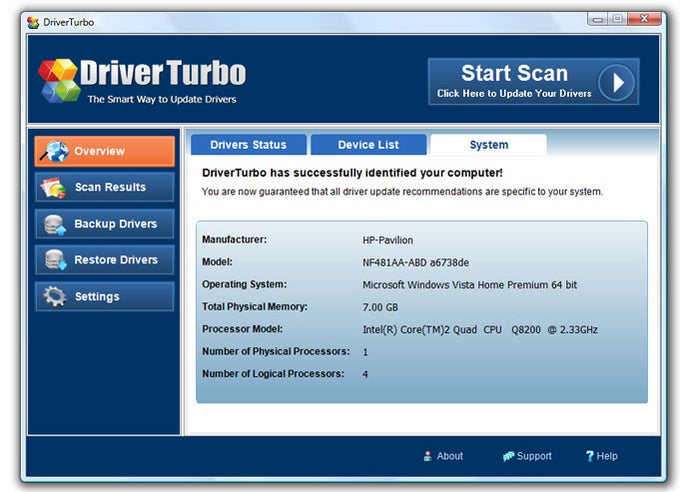Close the DriverTurbo window
The width and height of the screenshot is (680, 492).
click(644, 19)
